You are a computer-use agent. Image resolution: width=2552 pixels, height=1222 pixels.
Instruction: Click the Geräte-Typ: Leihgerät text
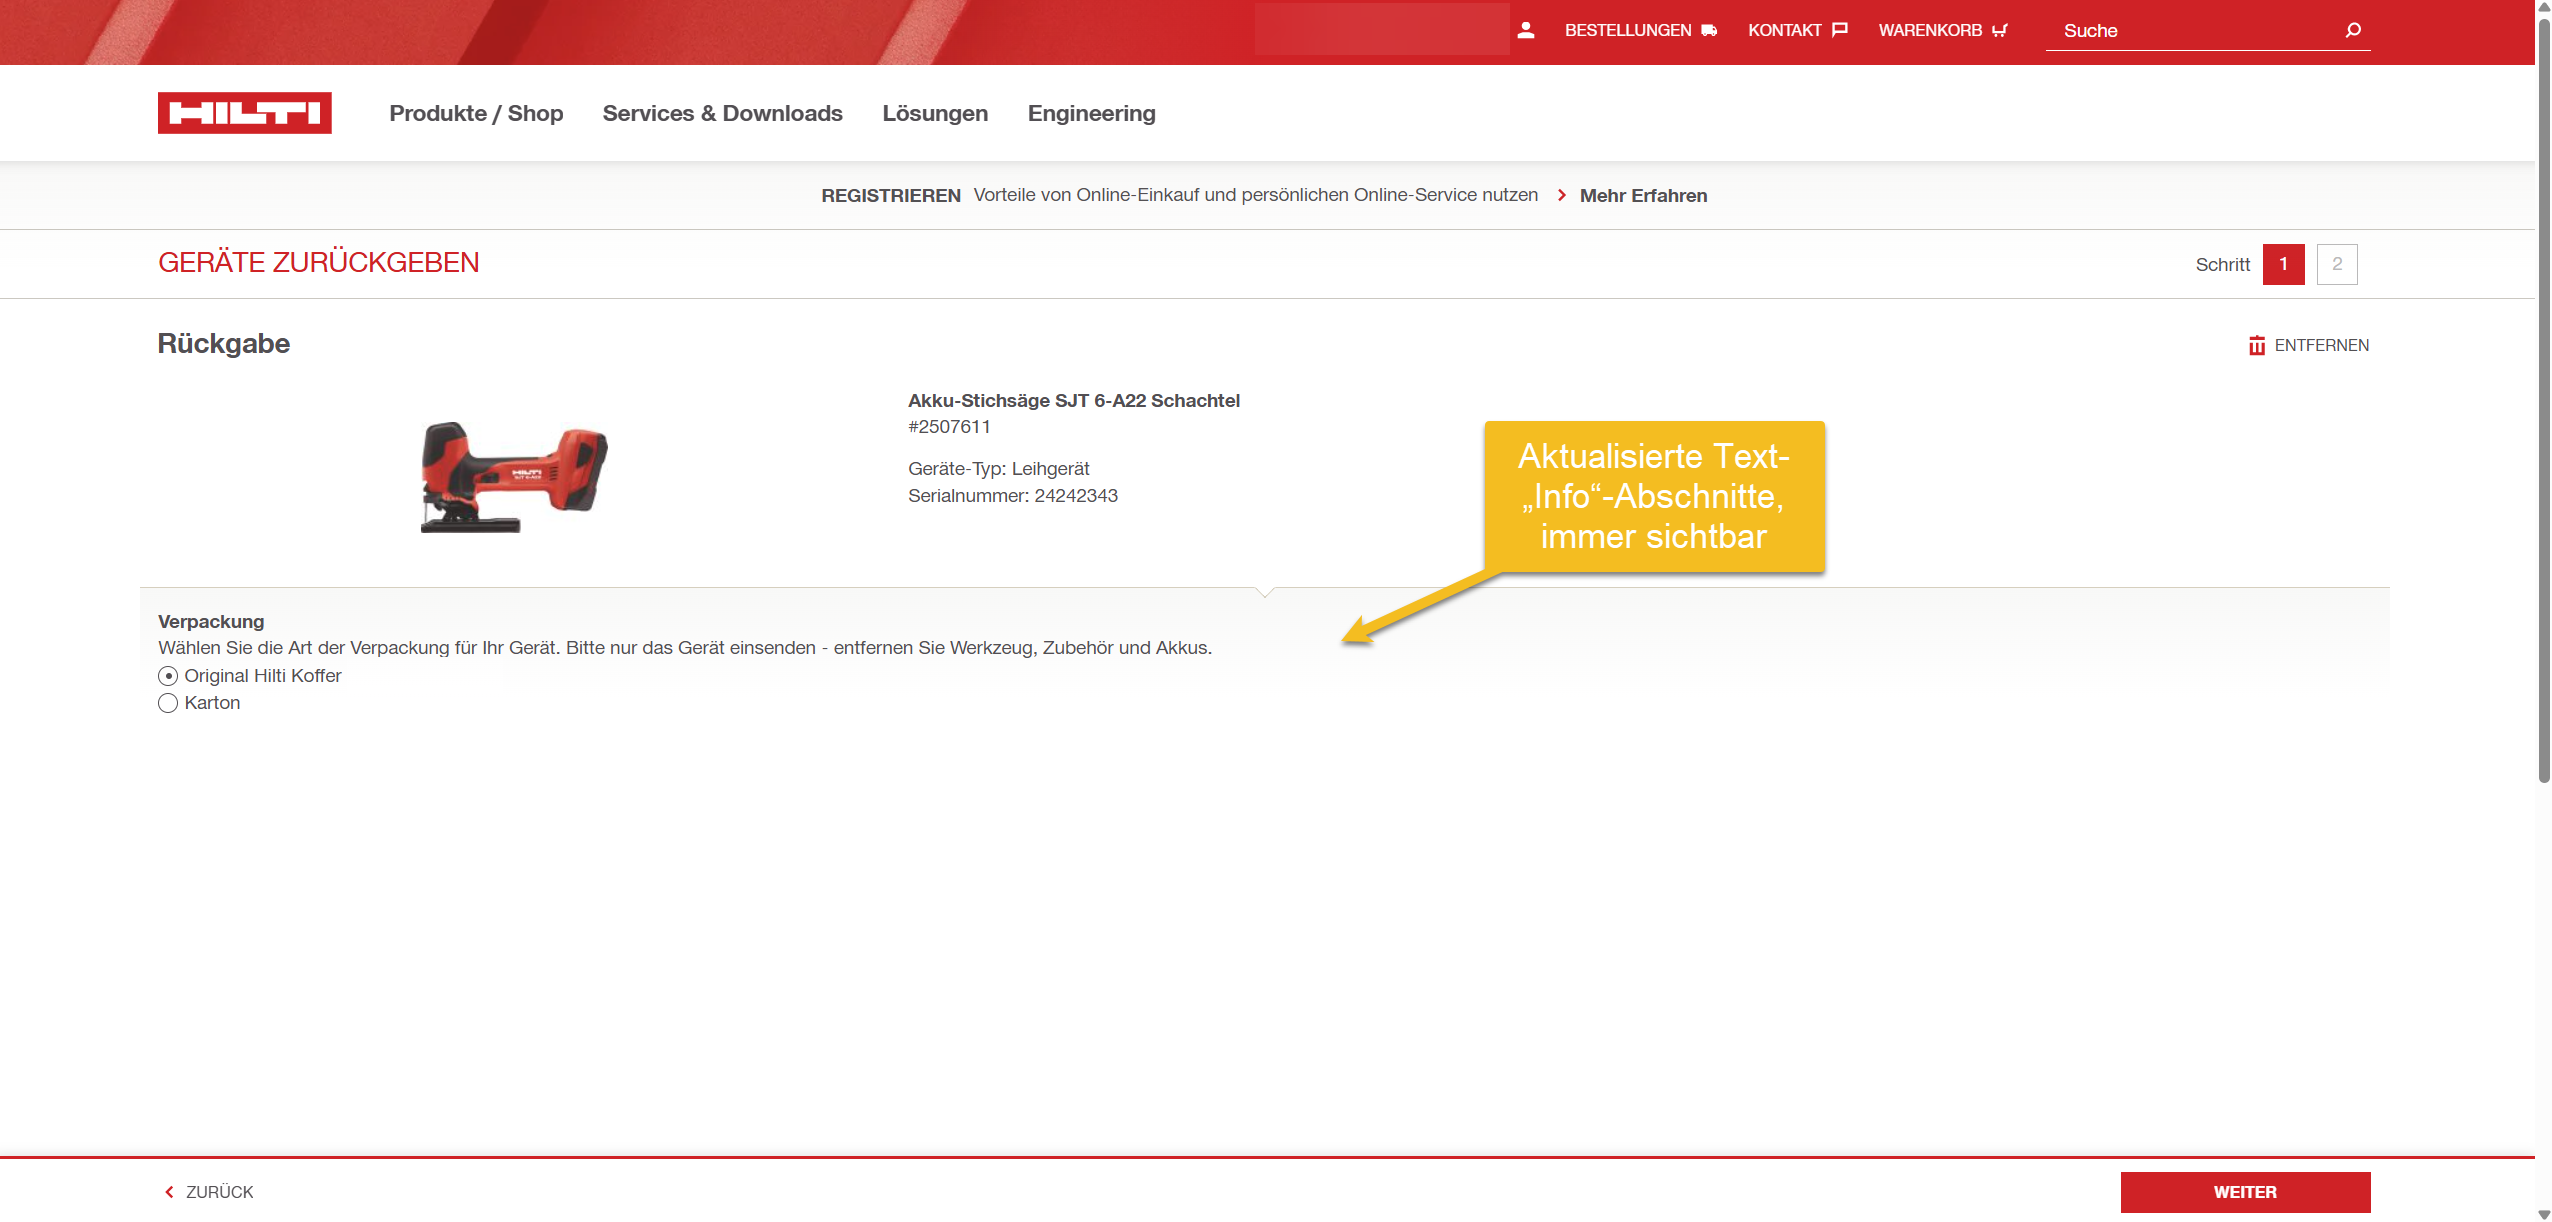tap(998, 468)
